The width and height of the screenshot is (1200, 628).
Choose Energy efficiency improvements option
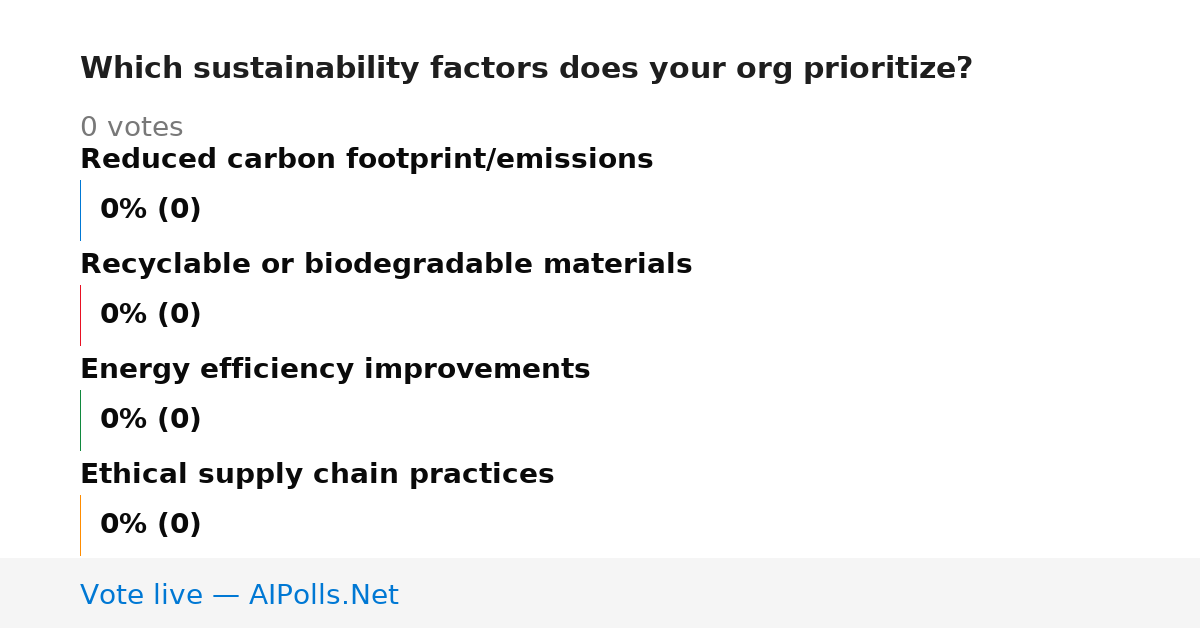pyautogui.click(x=335, y=370)
